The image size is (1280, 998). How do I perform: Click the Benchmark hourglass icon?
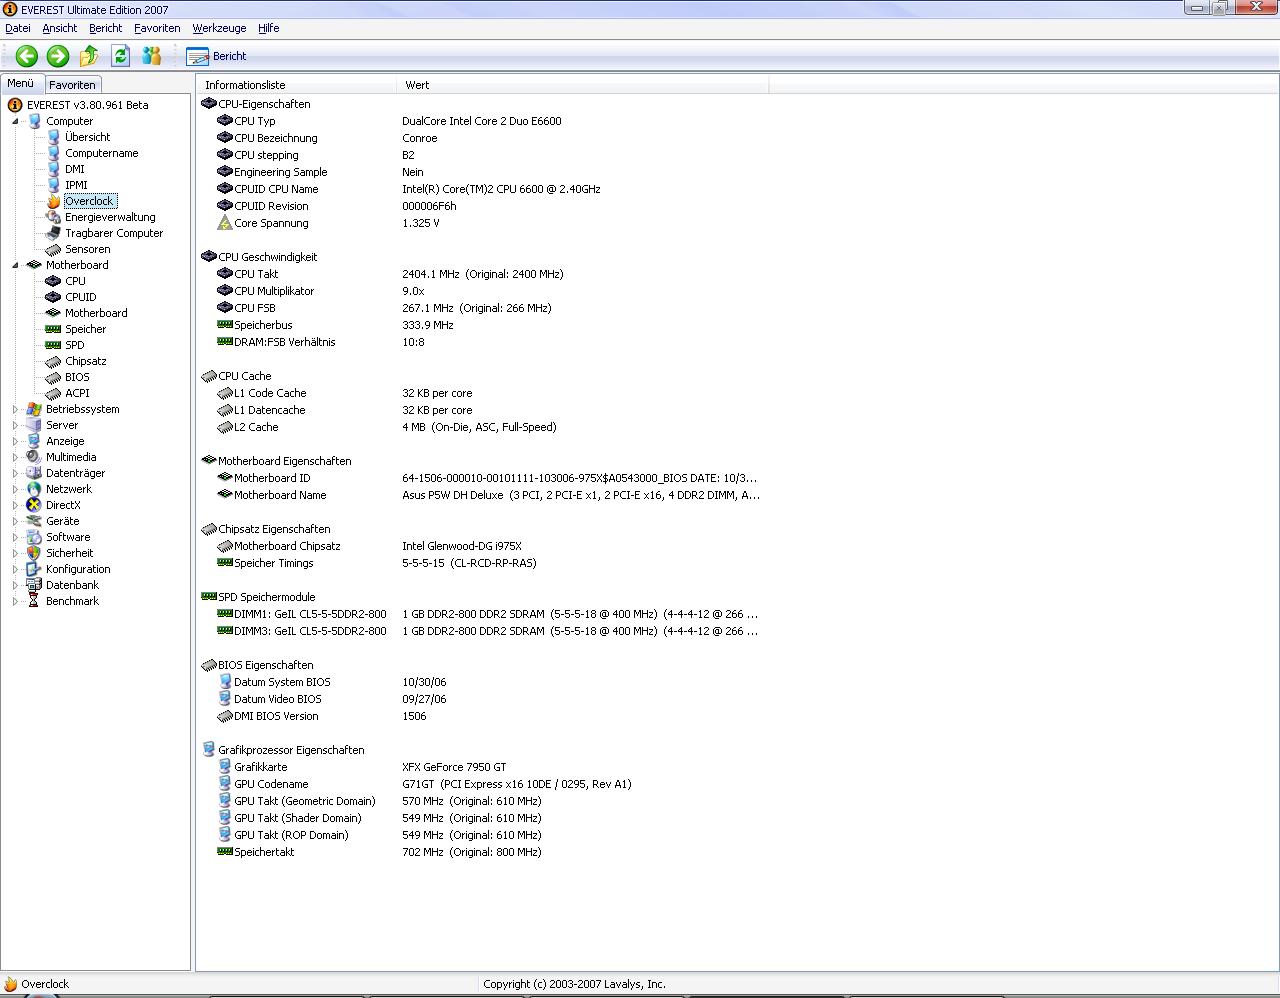click(x=34, y=601)
